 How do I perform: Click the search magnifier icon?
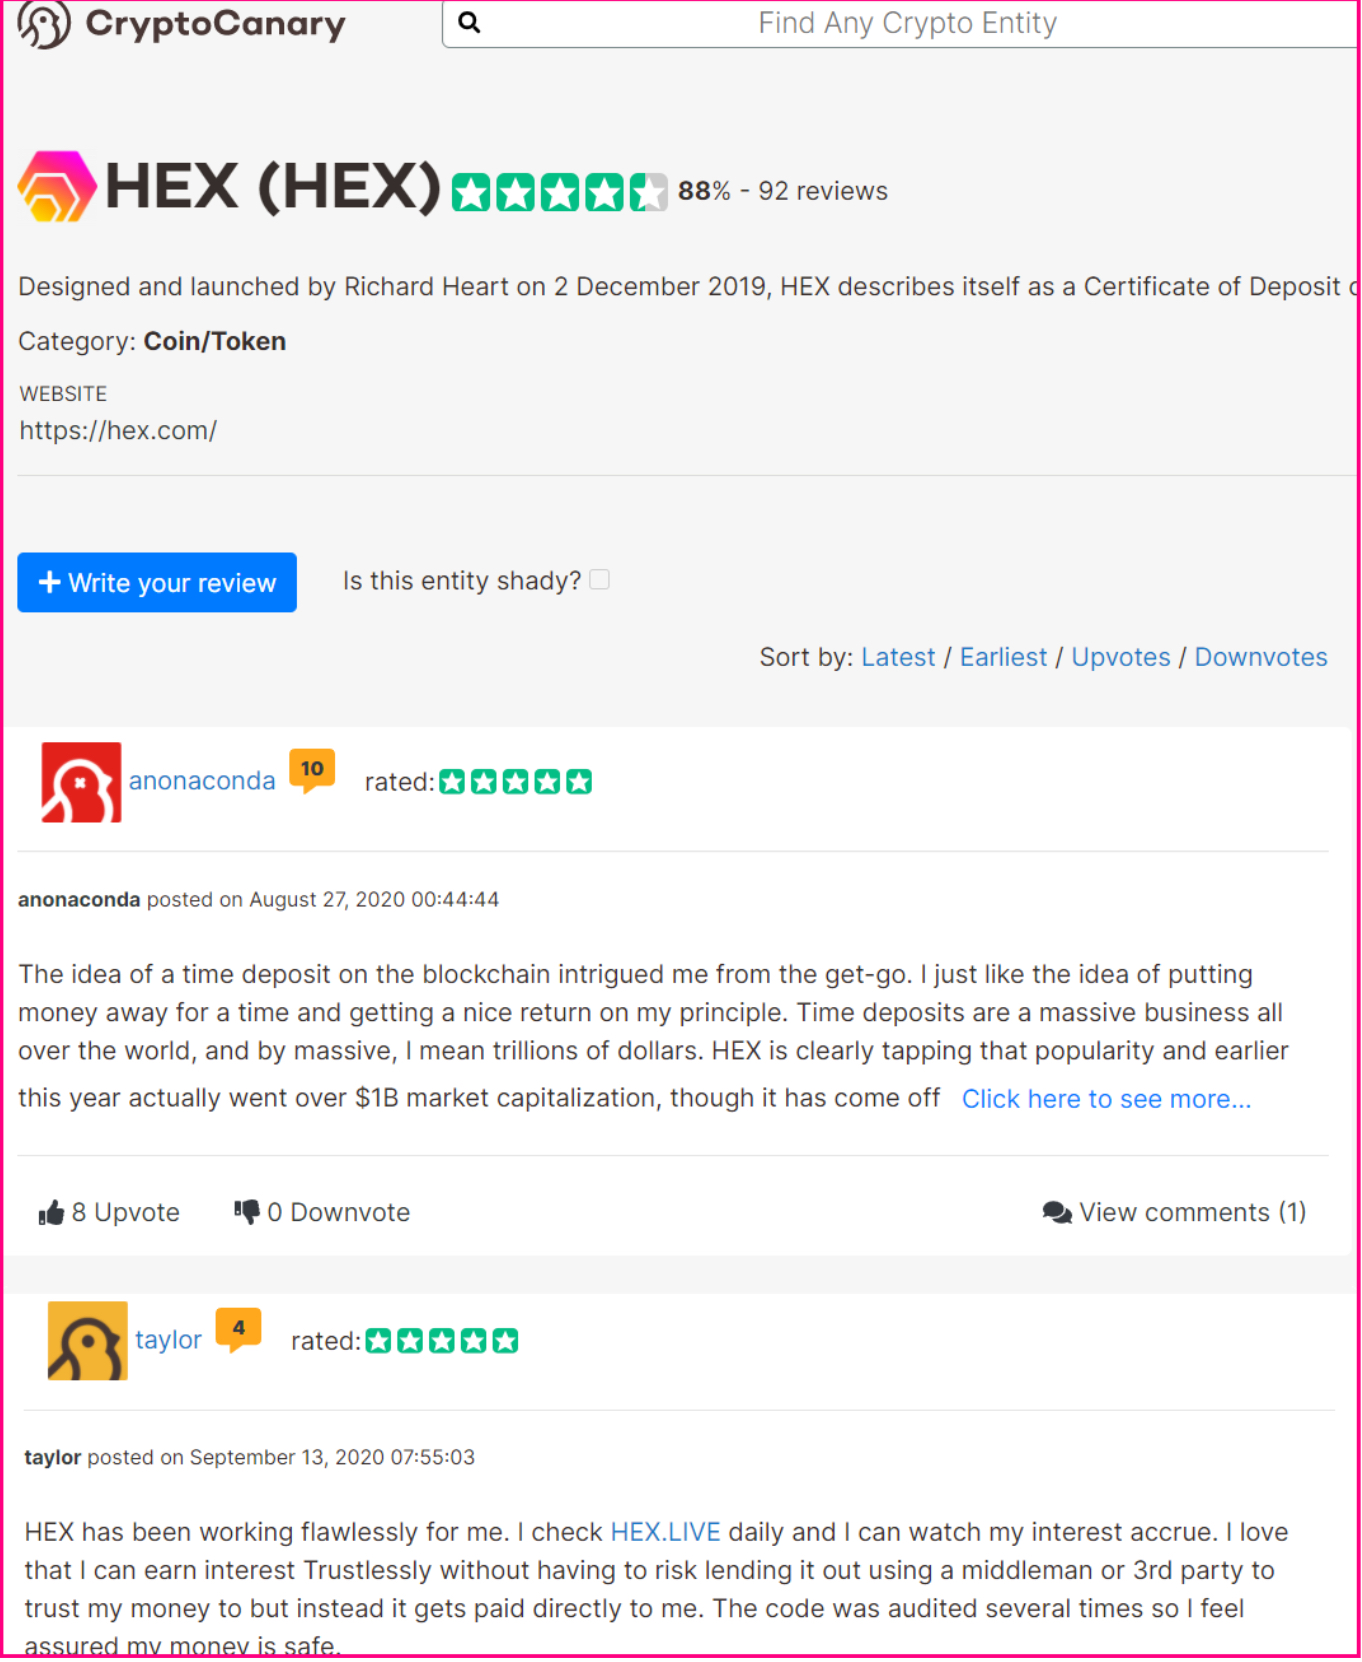[469, 22]
